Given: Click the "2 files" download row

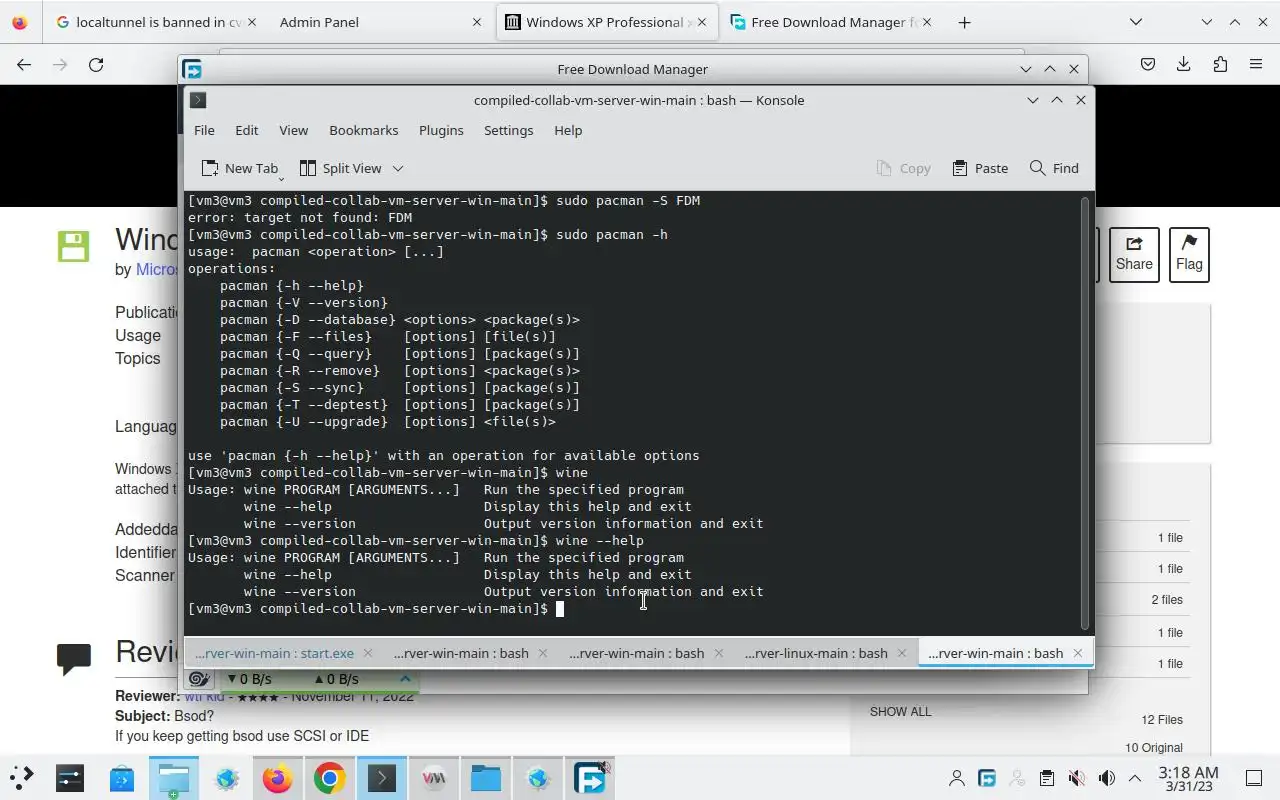Looking at the screenshot, I should pos(1167,600).
